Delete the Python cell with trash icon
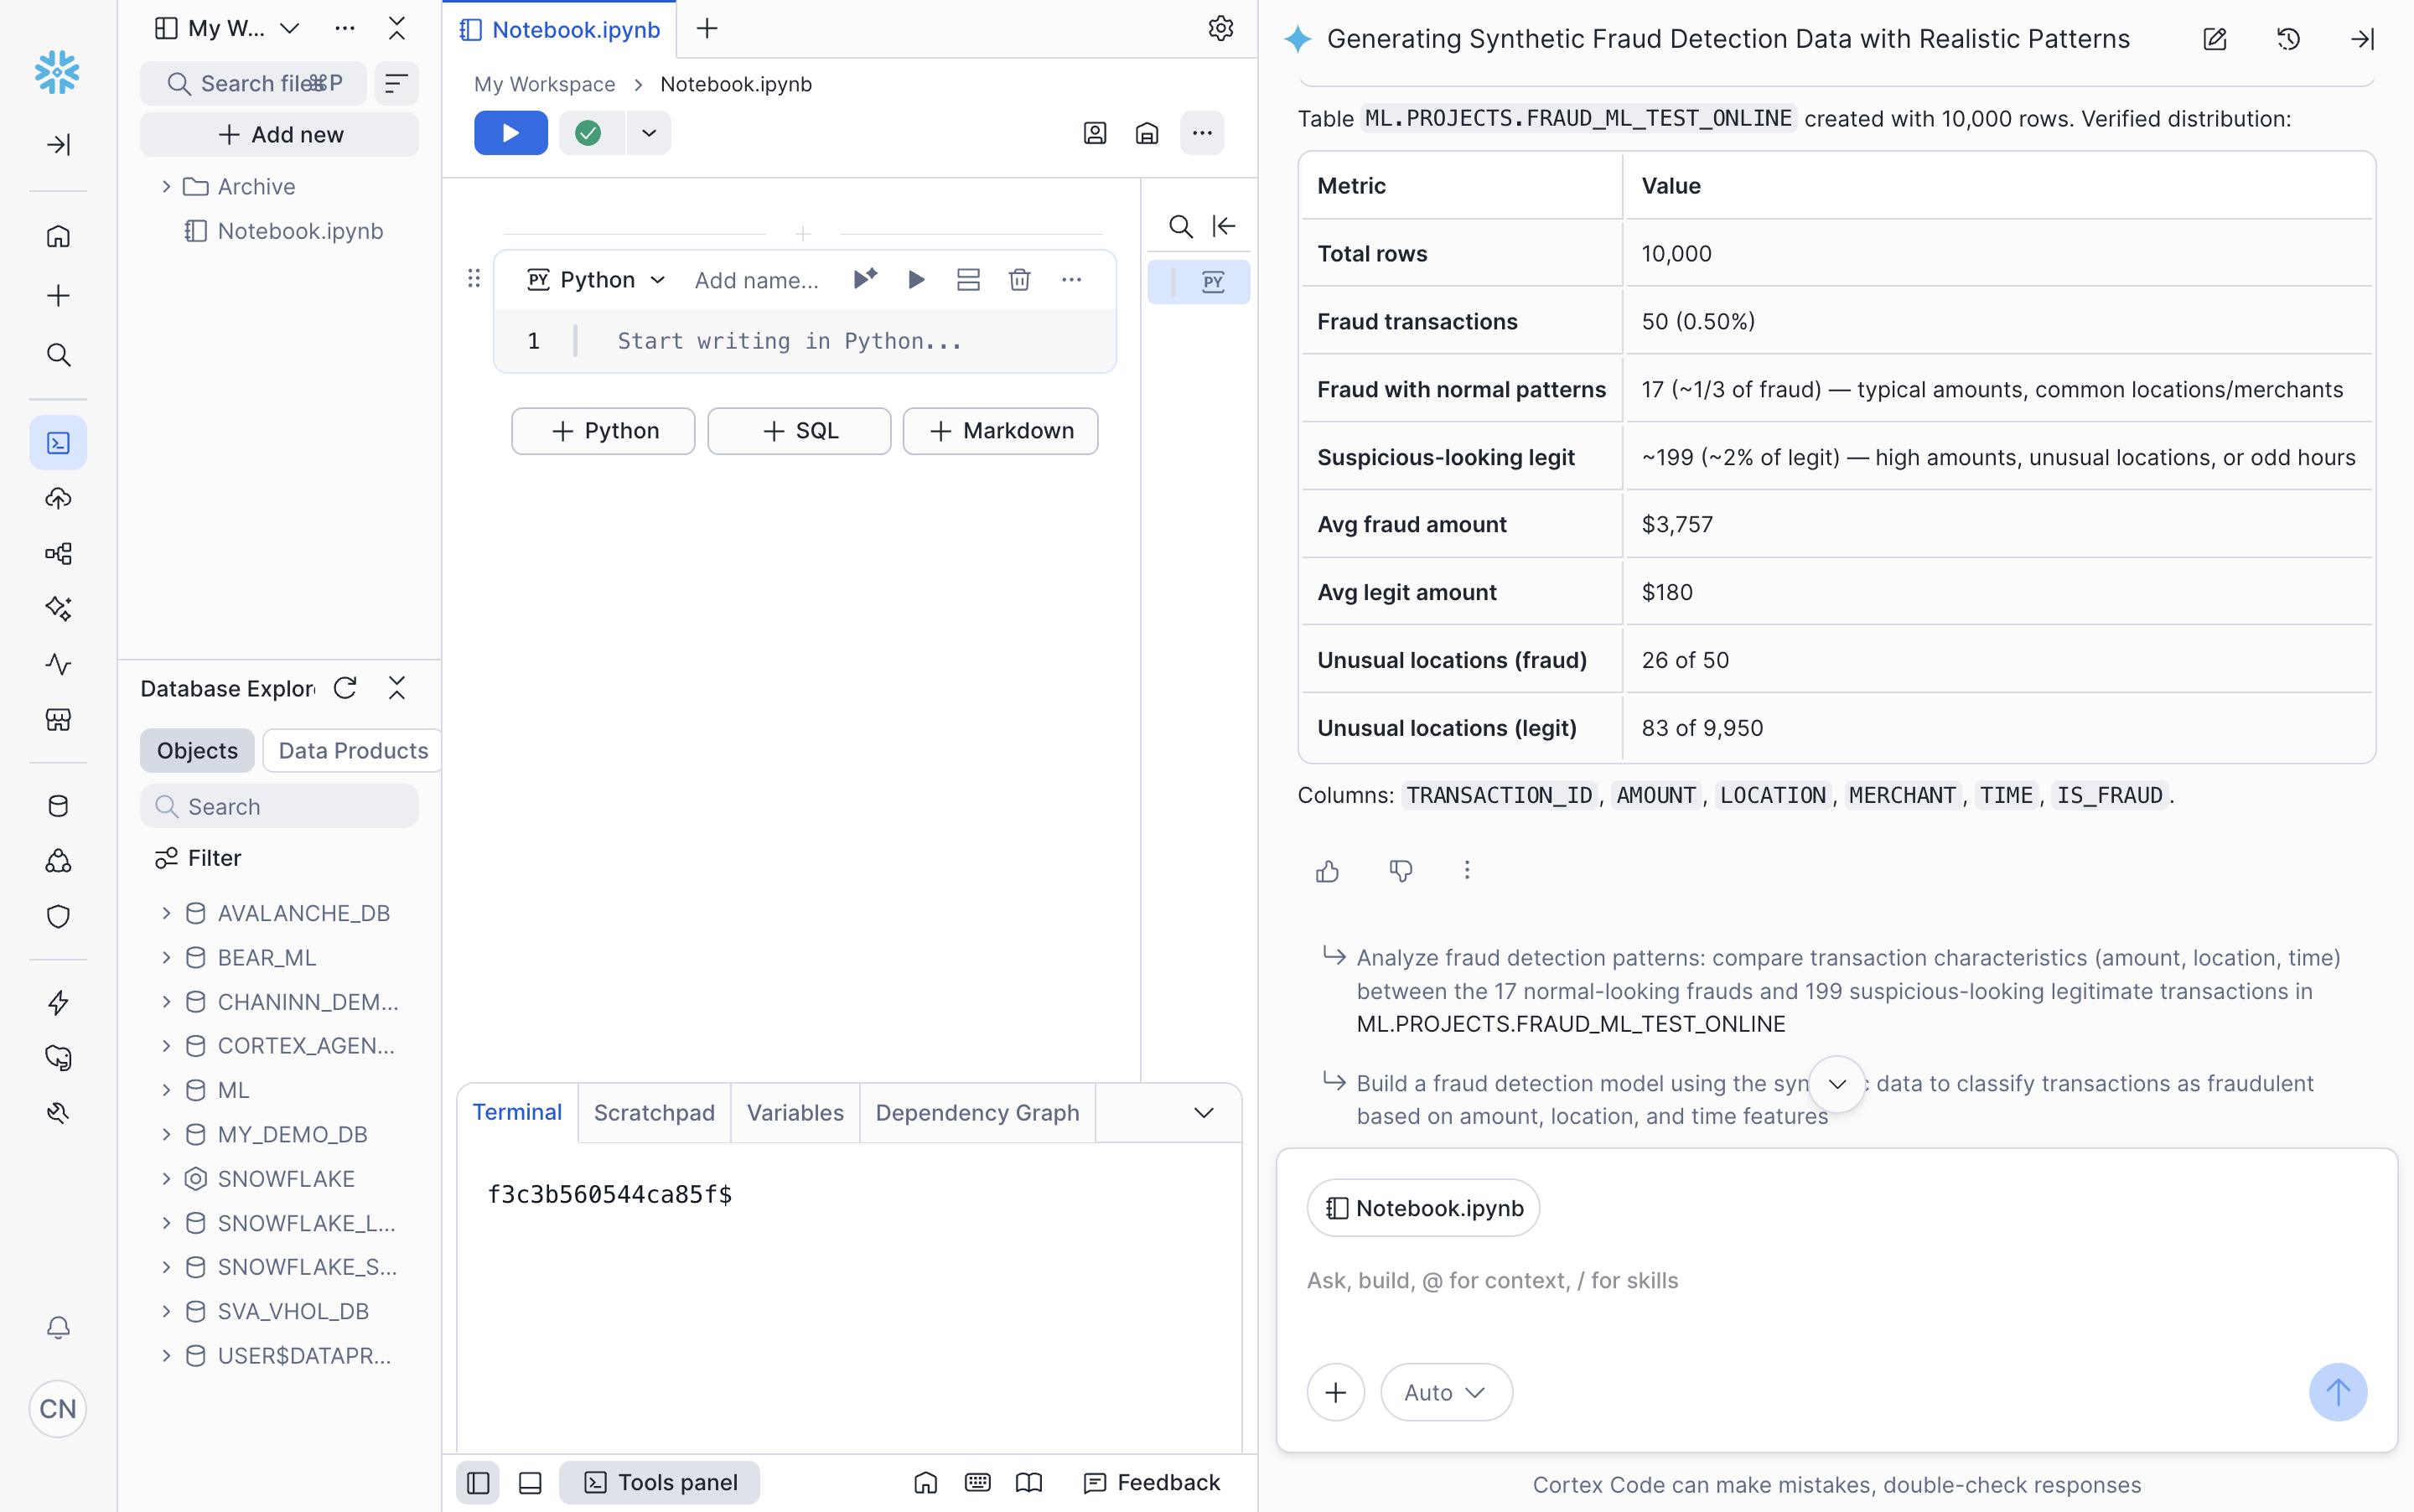This screenshot has height=1512, width=2414. click(x=1019, y=280)
